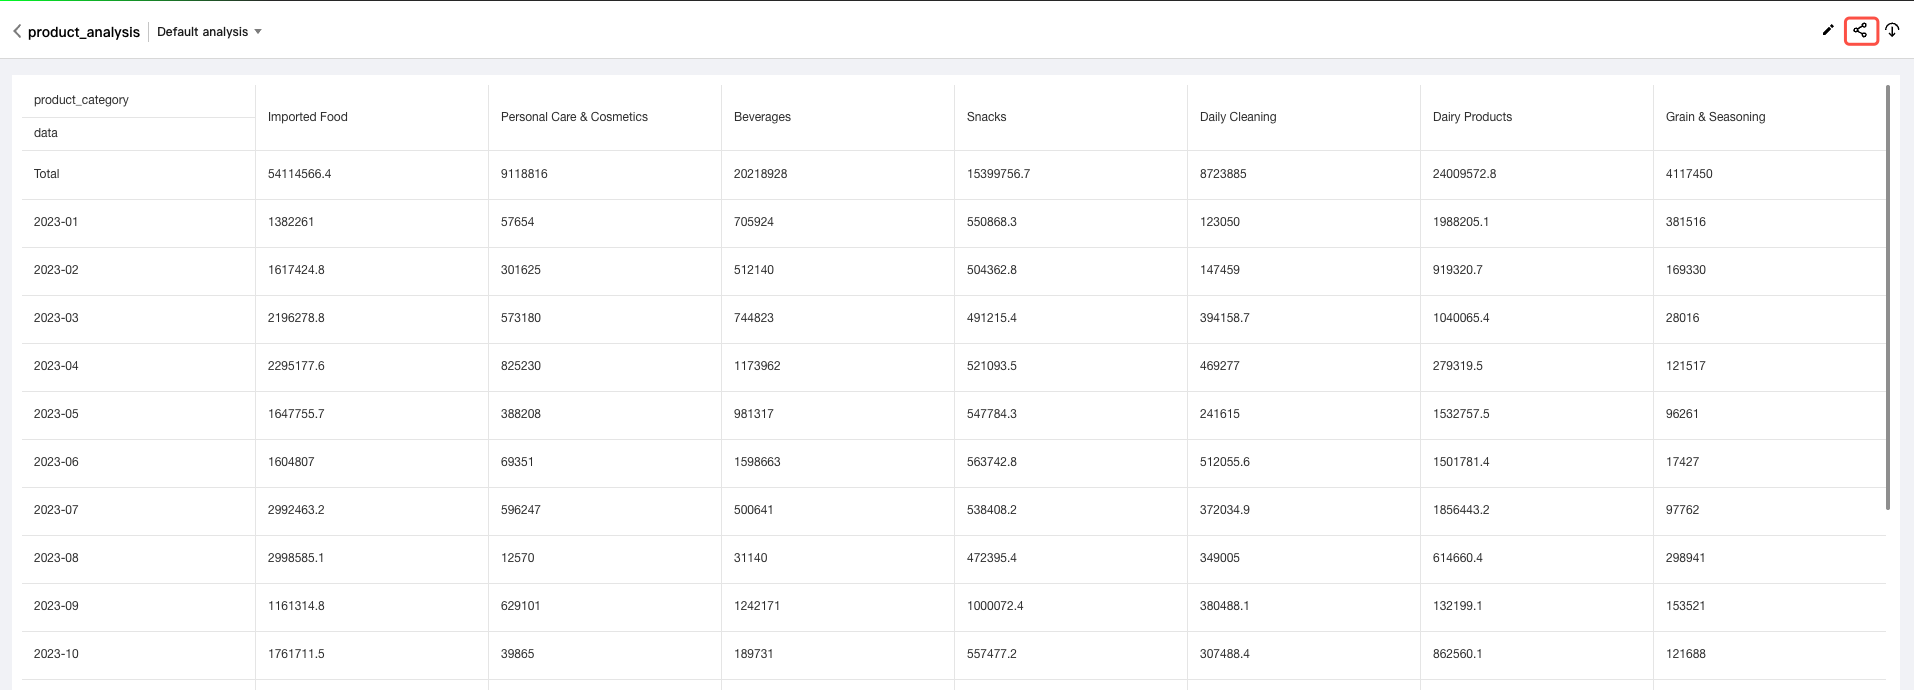Click cell 1856443.2 in 2023-07 row
This screenshot has height=690, width=1914.
(x=1461, y=510)
